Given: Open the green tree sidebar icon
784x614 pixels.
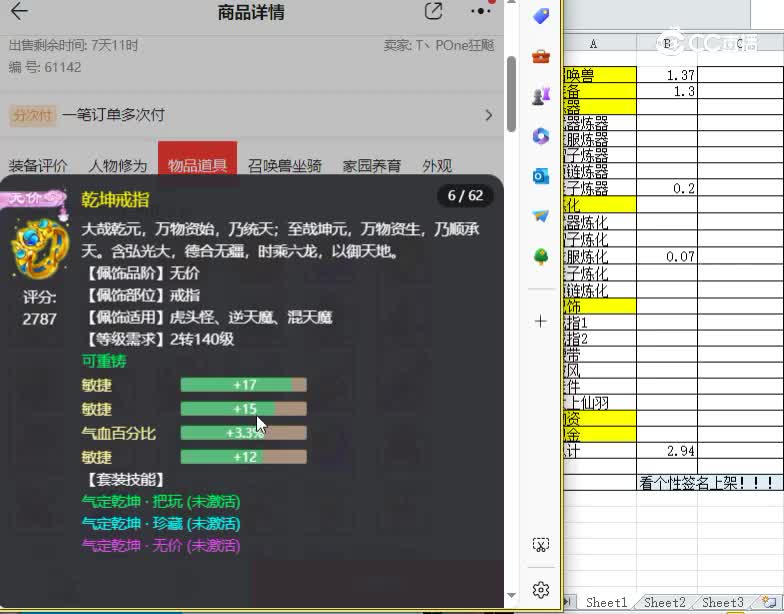Looking at the screenshot, I should (540, 256).
